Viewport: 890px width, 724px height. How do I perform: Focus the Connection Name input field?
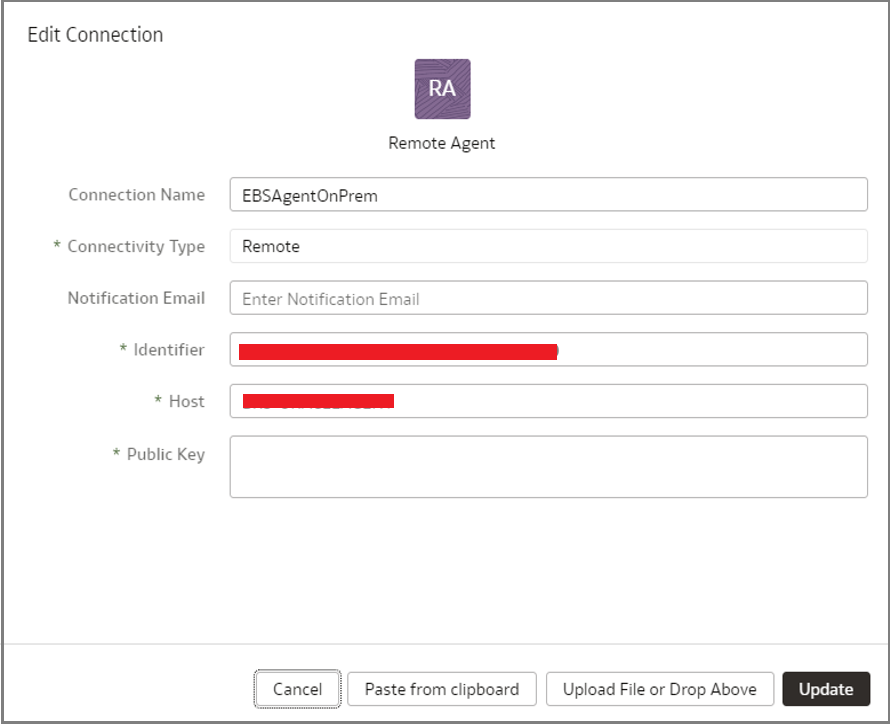coord(548,195)
